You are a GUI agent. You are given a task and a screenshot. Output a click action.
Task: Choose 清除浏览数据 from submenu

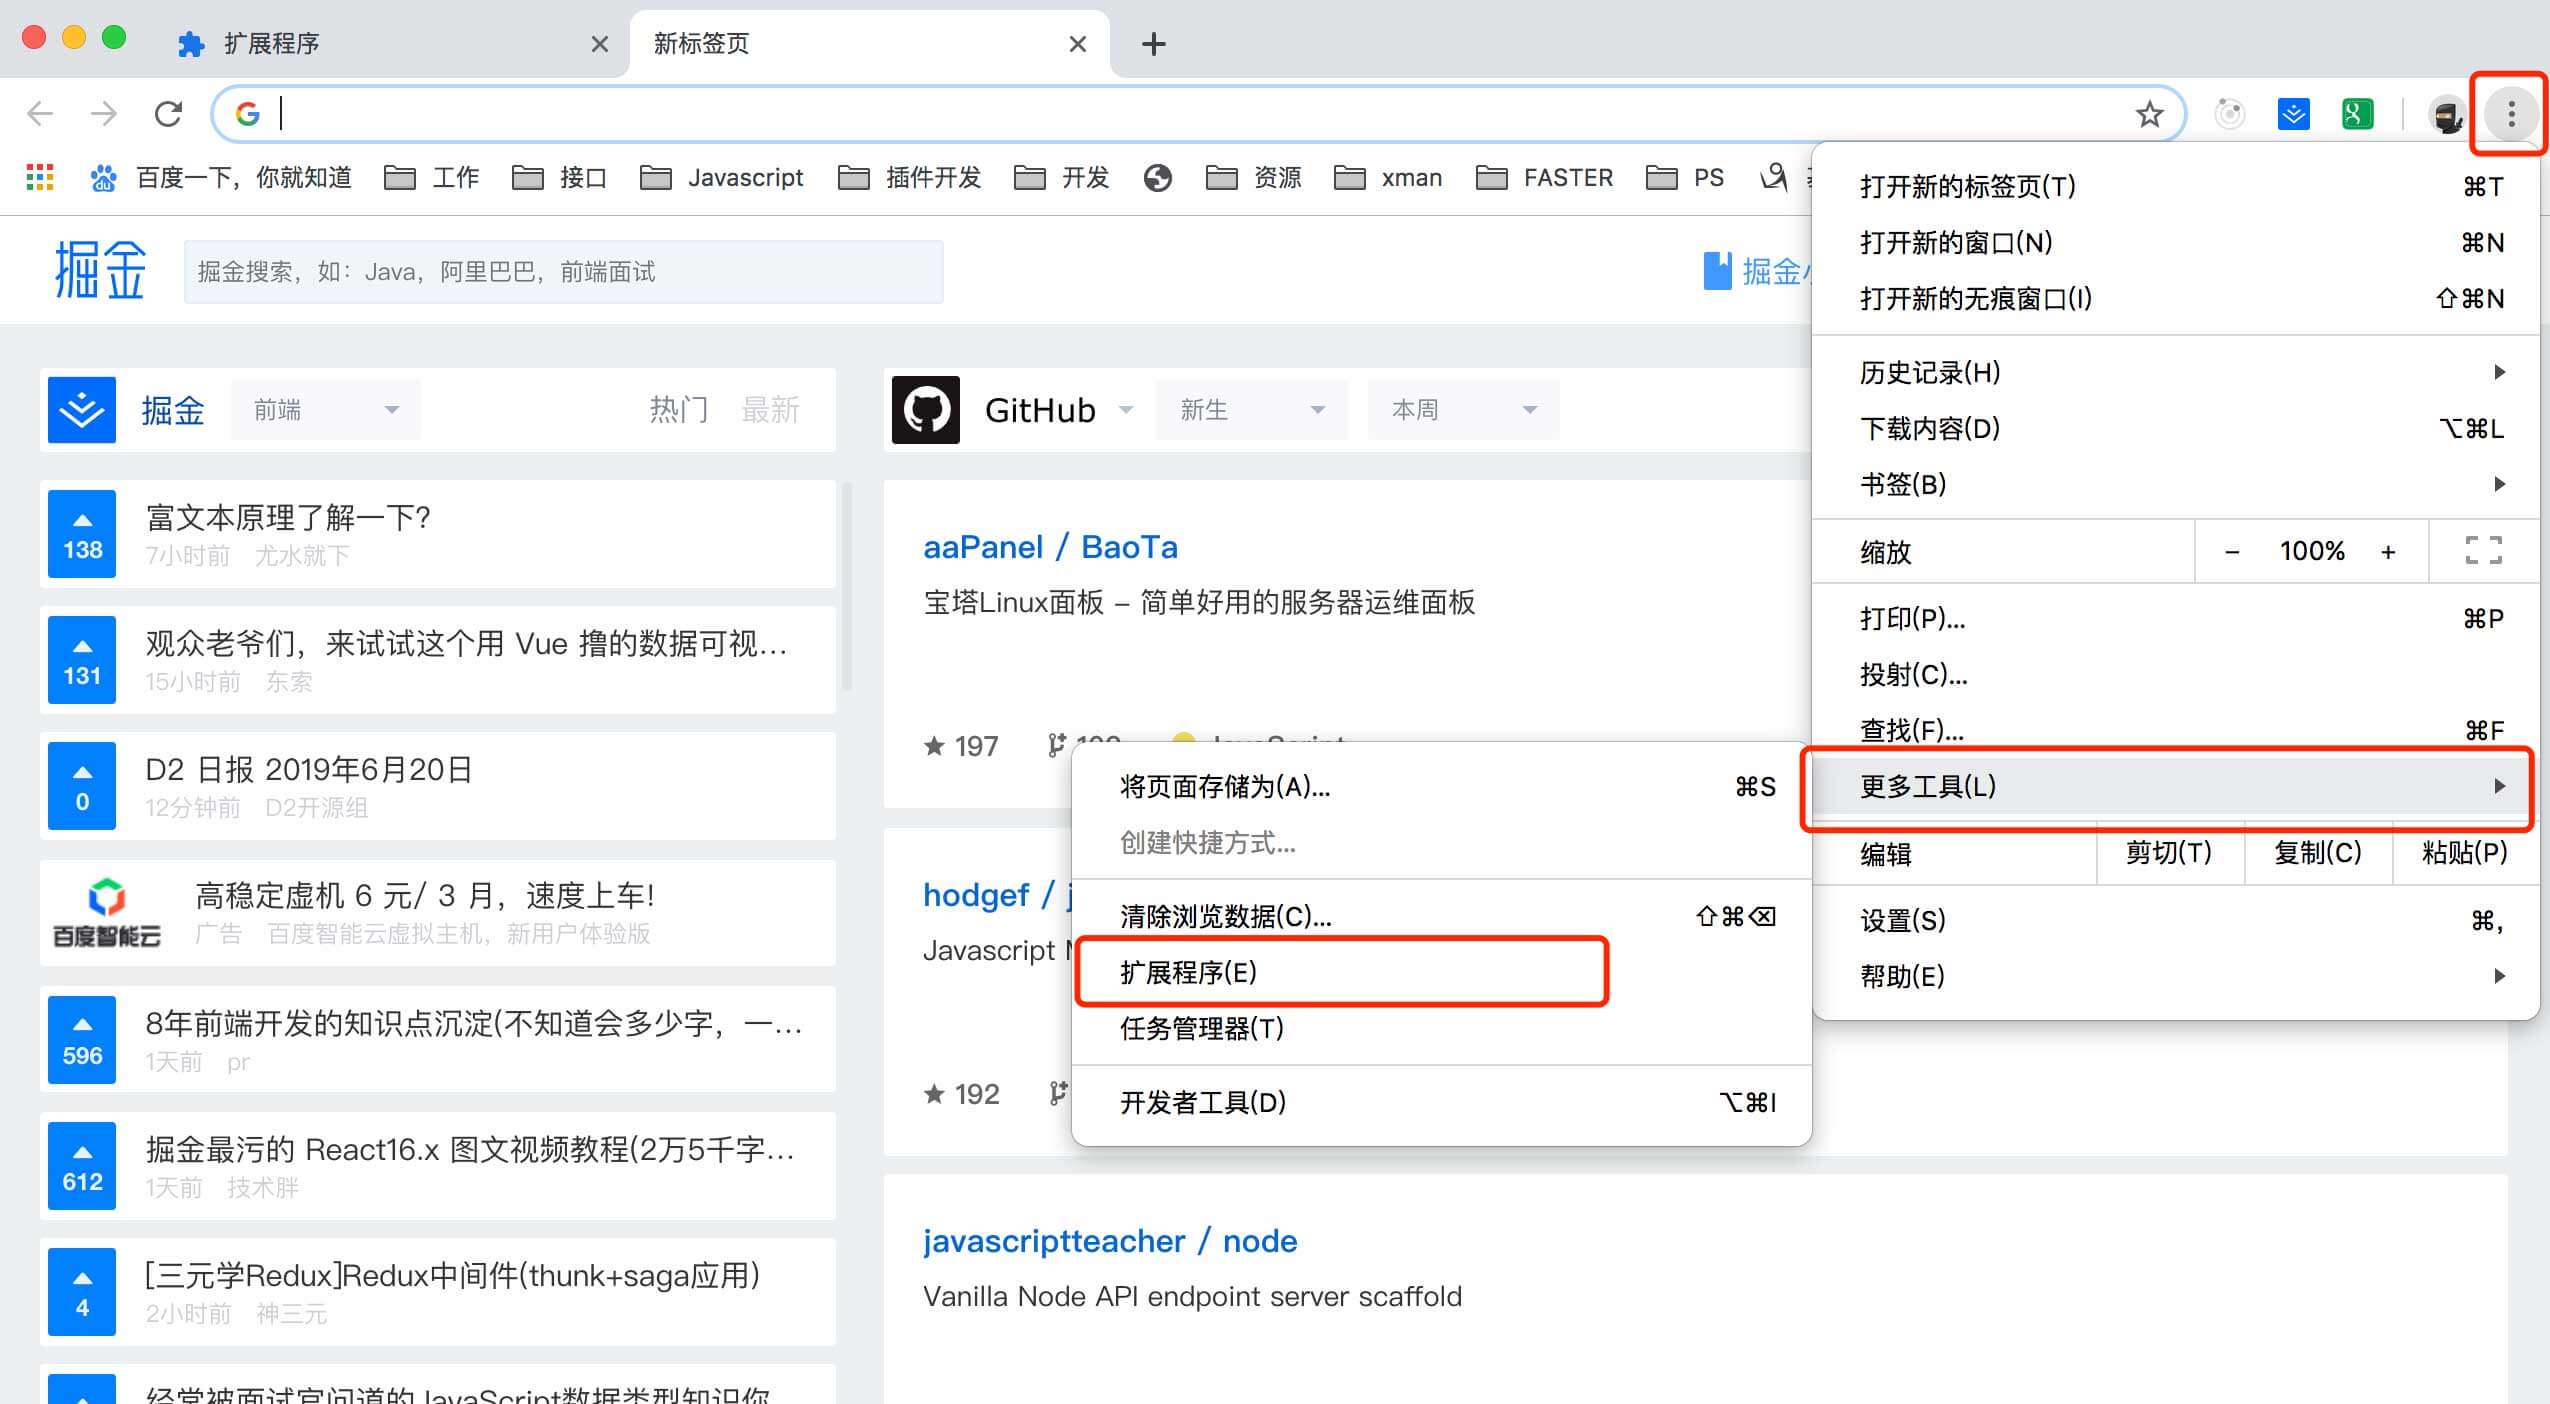tap(1441, 917)
